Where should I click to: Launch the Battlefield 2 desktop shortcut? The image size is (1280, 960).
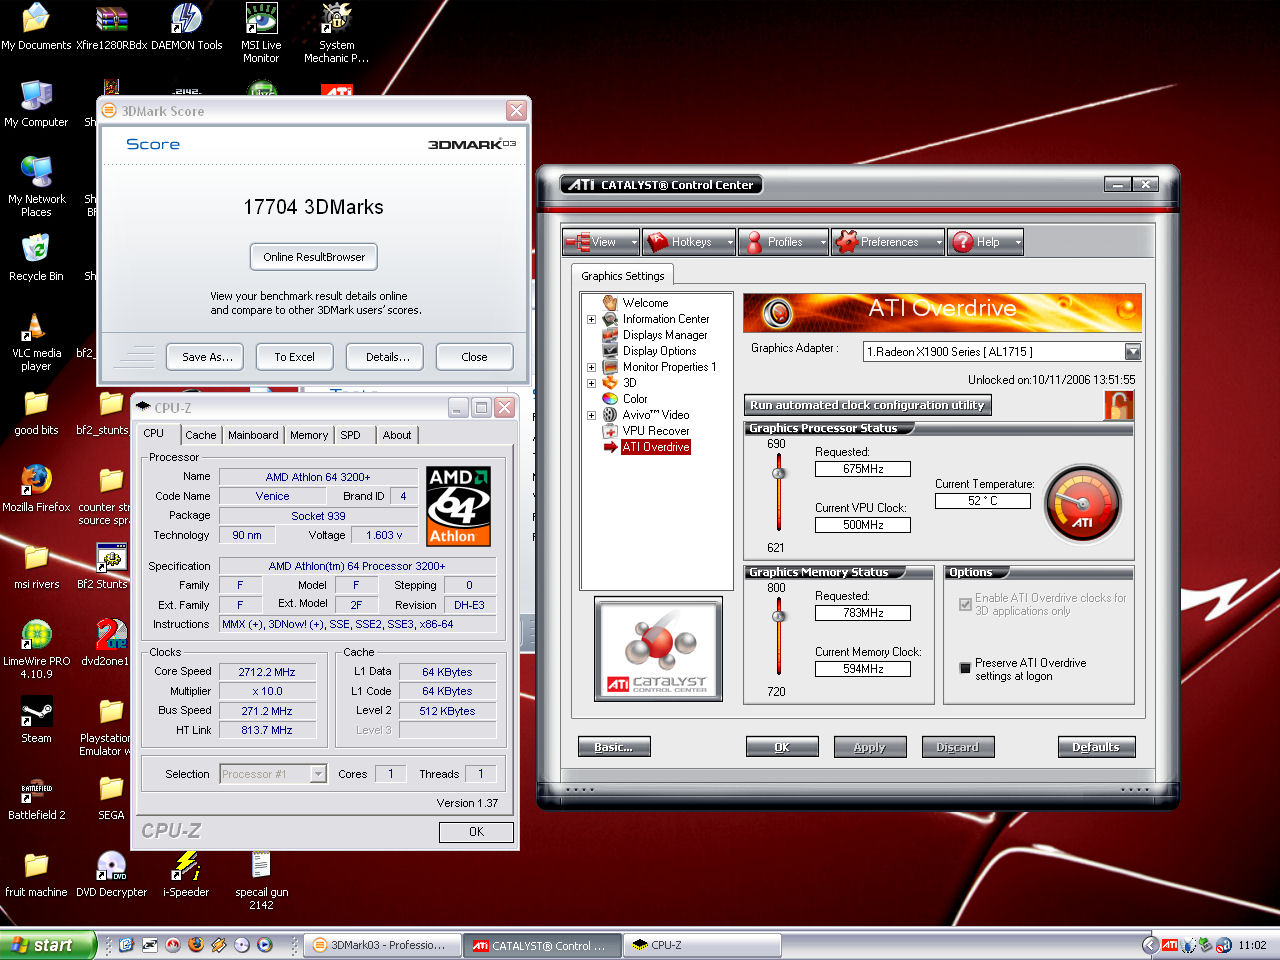36,798
